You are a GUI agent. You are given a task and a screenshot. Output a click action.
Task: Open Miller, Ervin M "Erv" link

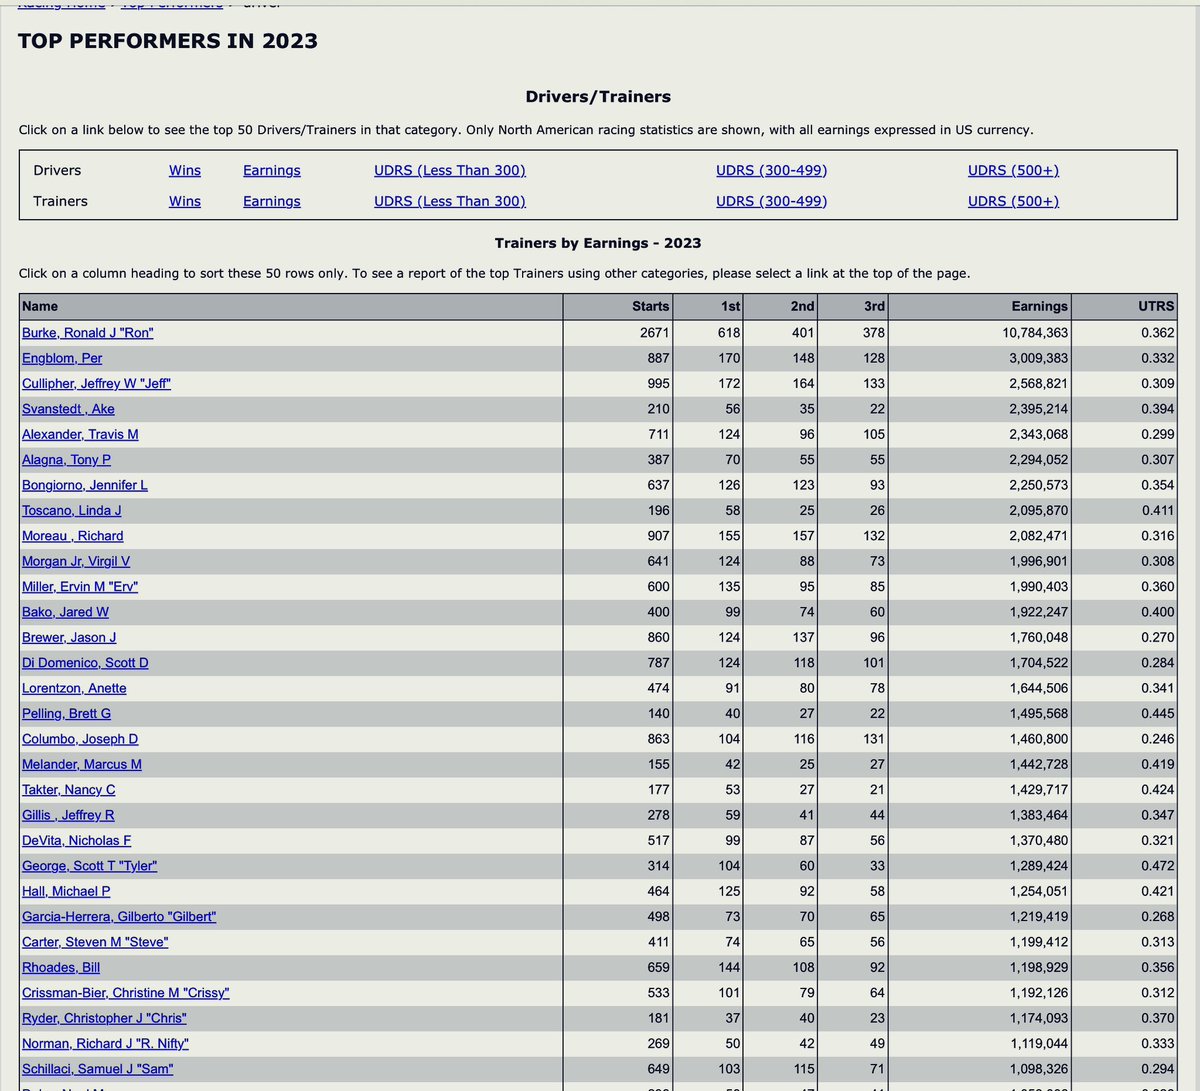point(80,586)
